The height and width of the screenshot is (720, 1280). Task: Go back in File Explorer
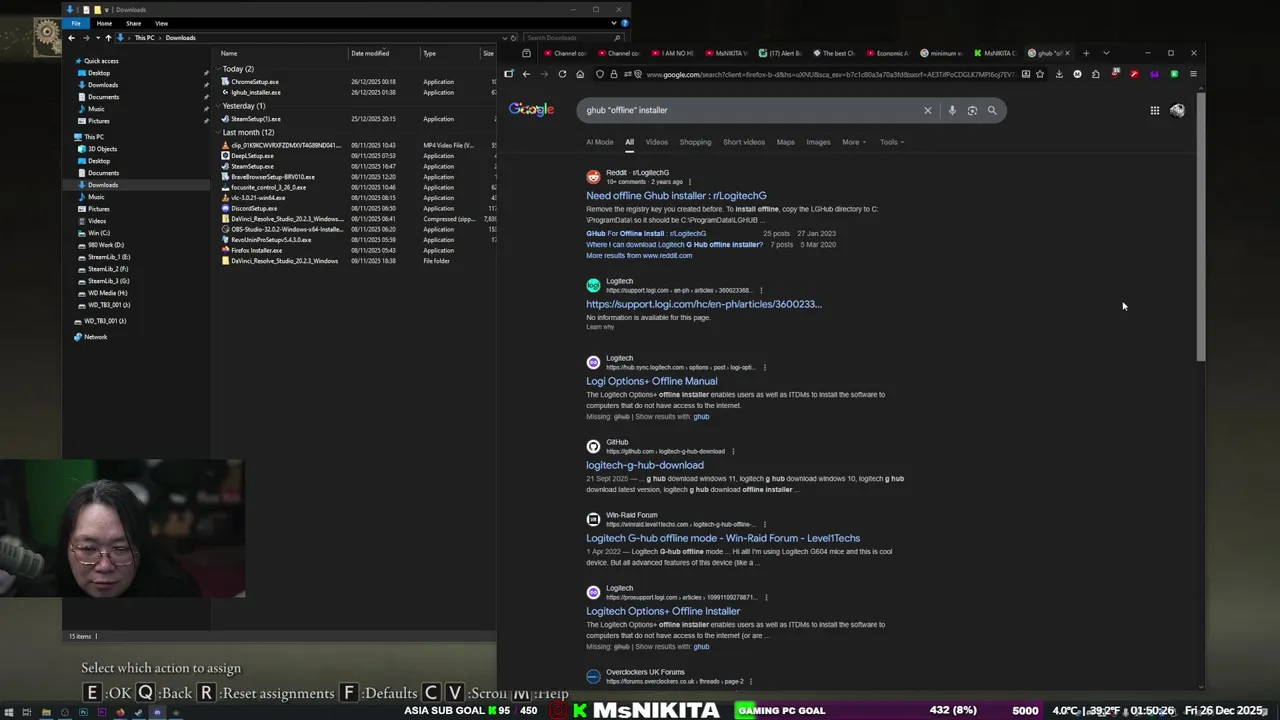(71, 38)
